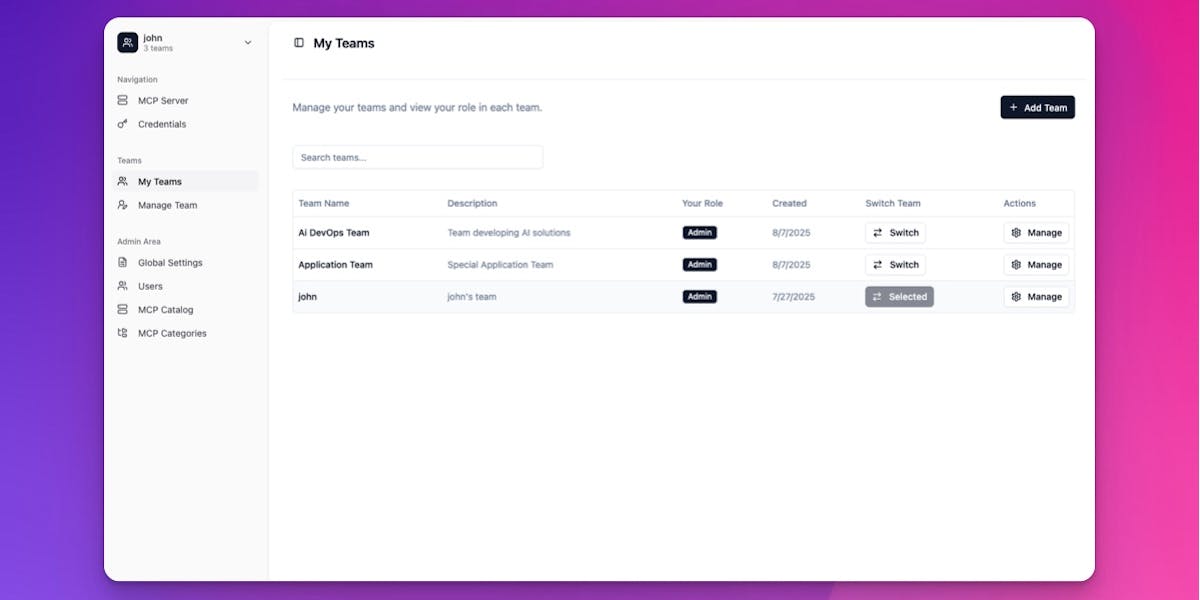Open the MCP Catalog server icon
This screenshot has height=600, width=1200.
point(123,309)
